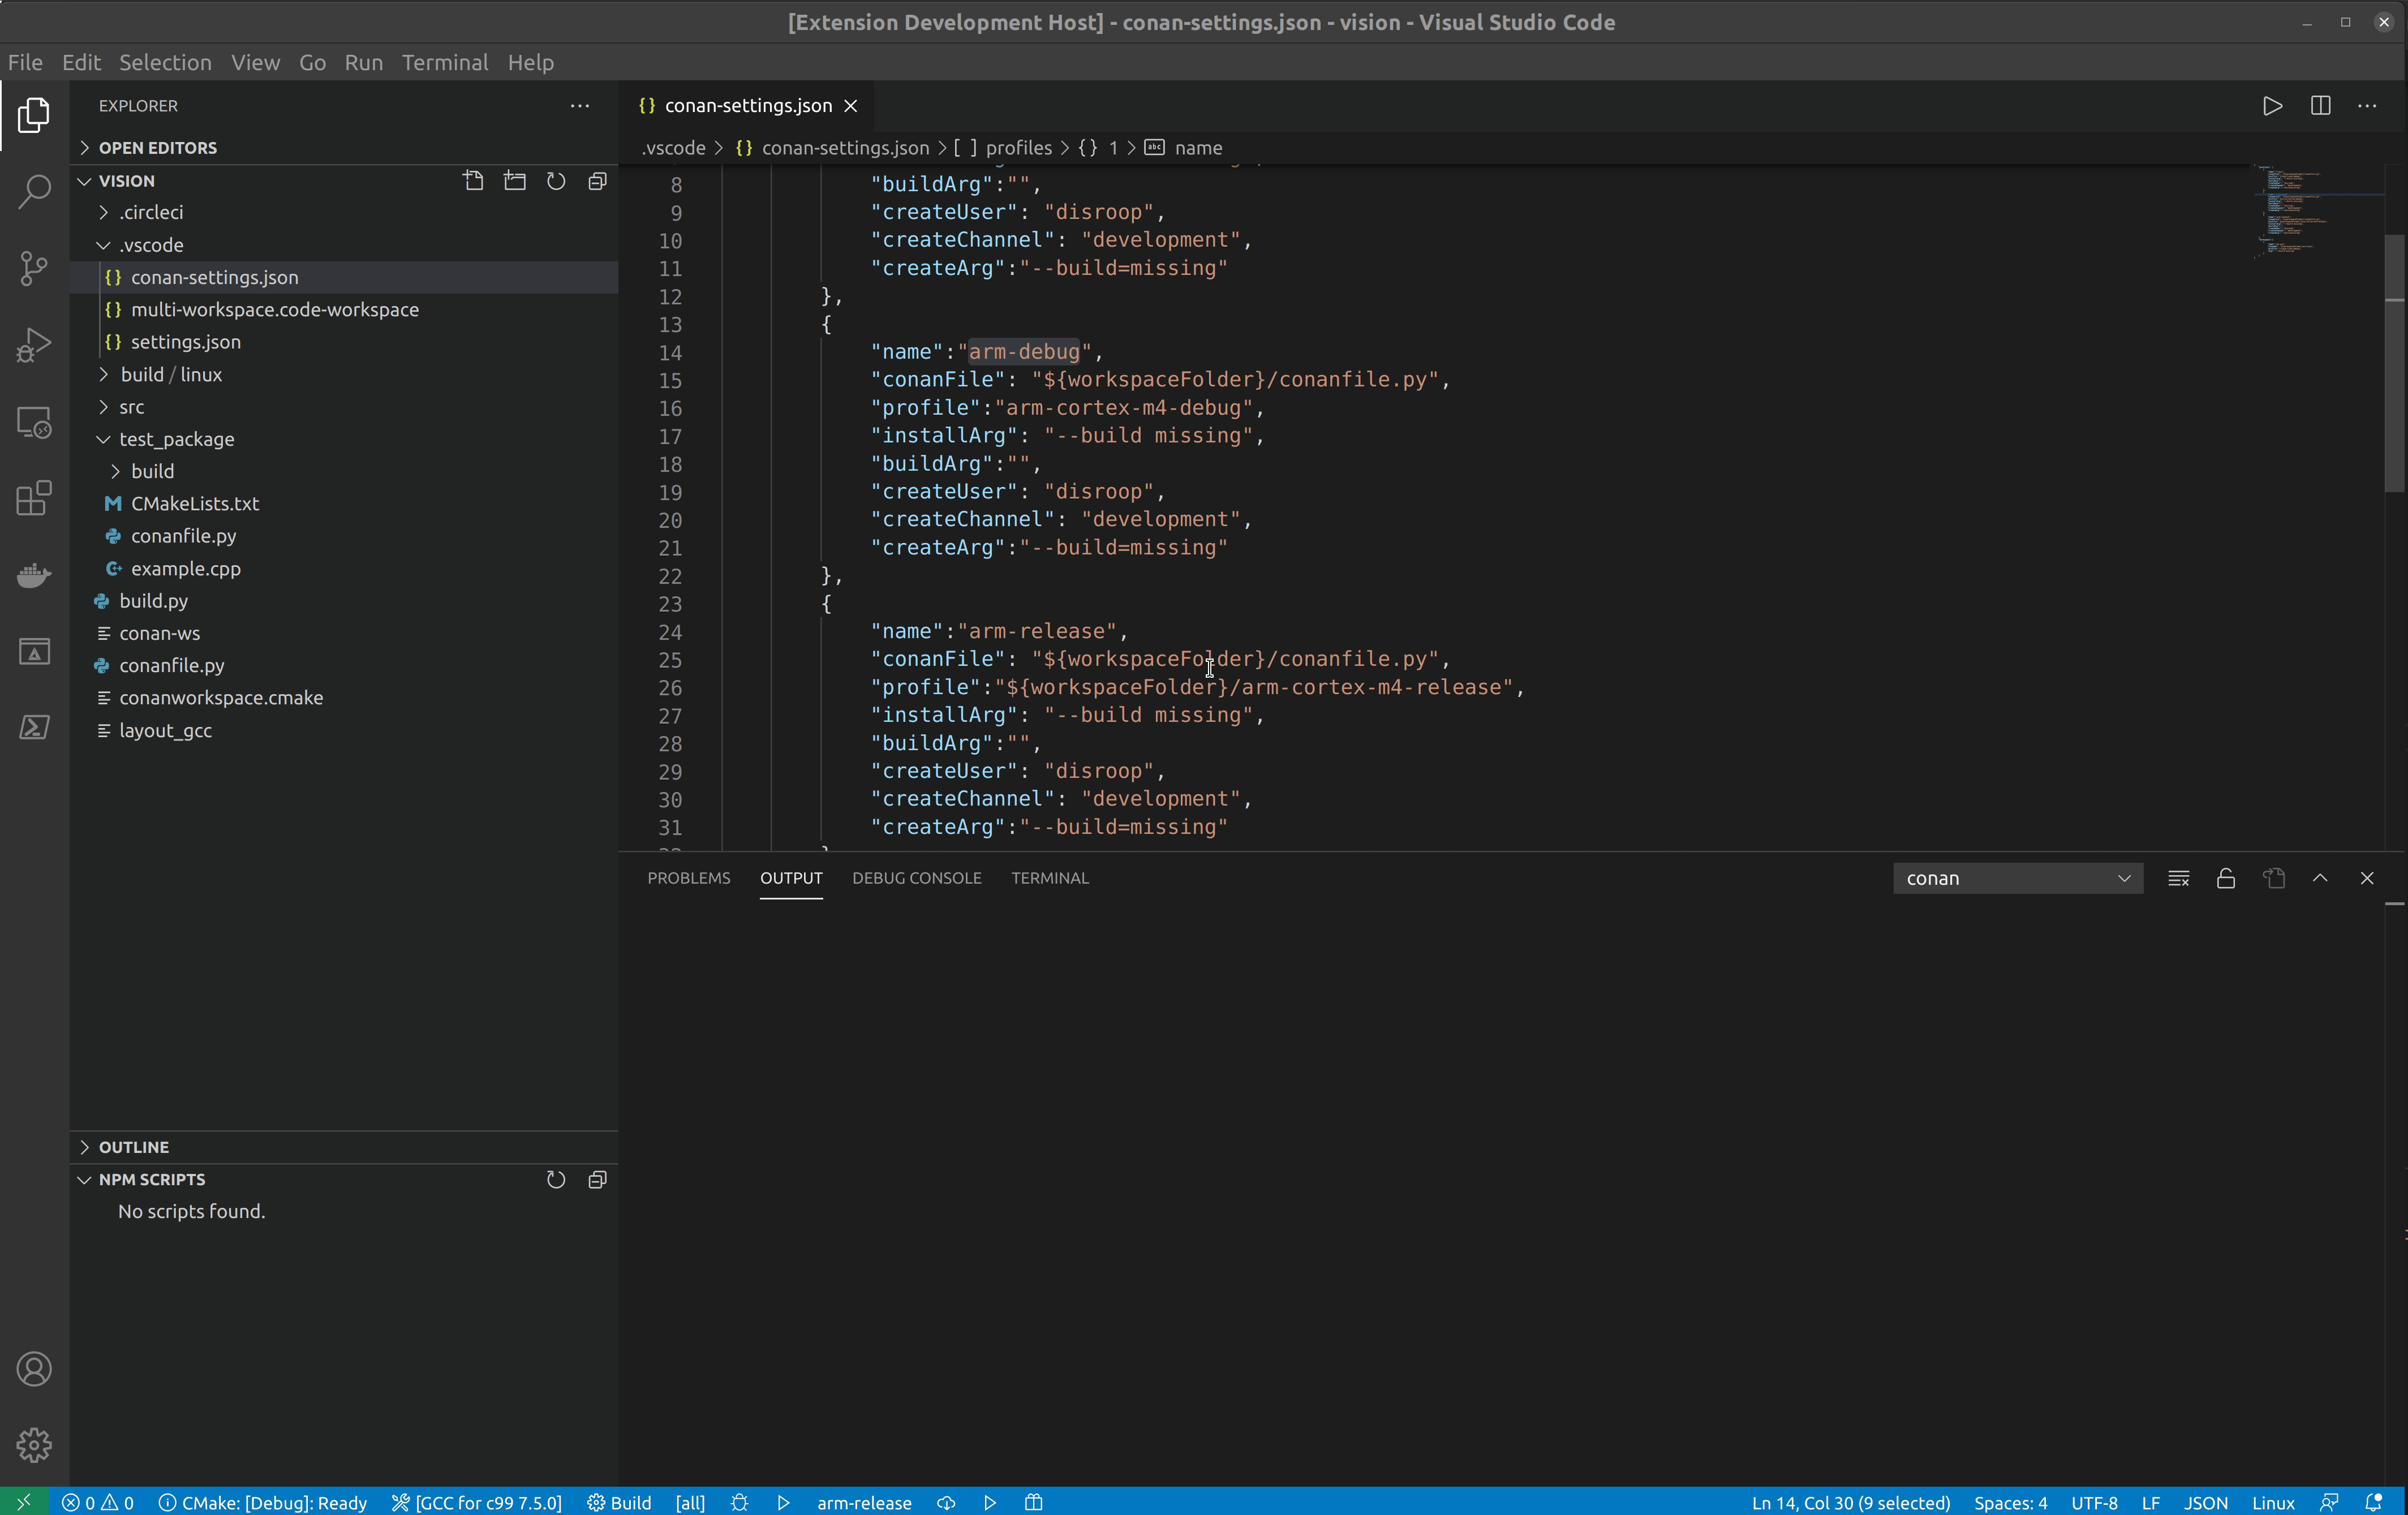Click the CMake Build status button
Screen dimensions: 2408x1515
[x=619, y=1502]
